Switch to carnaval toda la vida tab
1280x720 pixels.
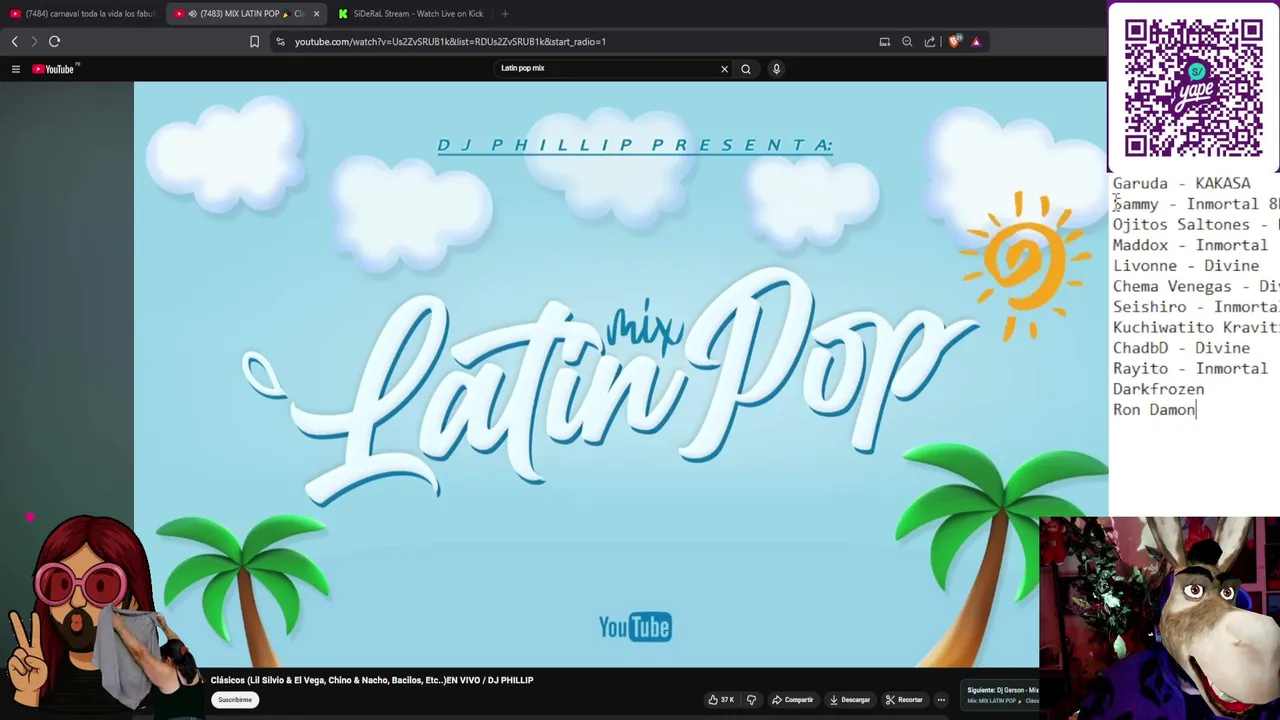tap(82, 14)
